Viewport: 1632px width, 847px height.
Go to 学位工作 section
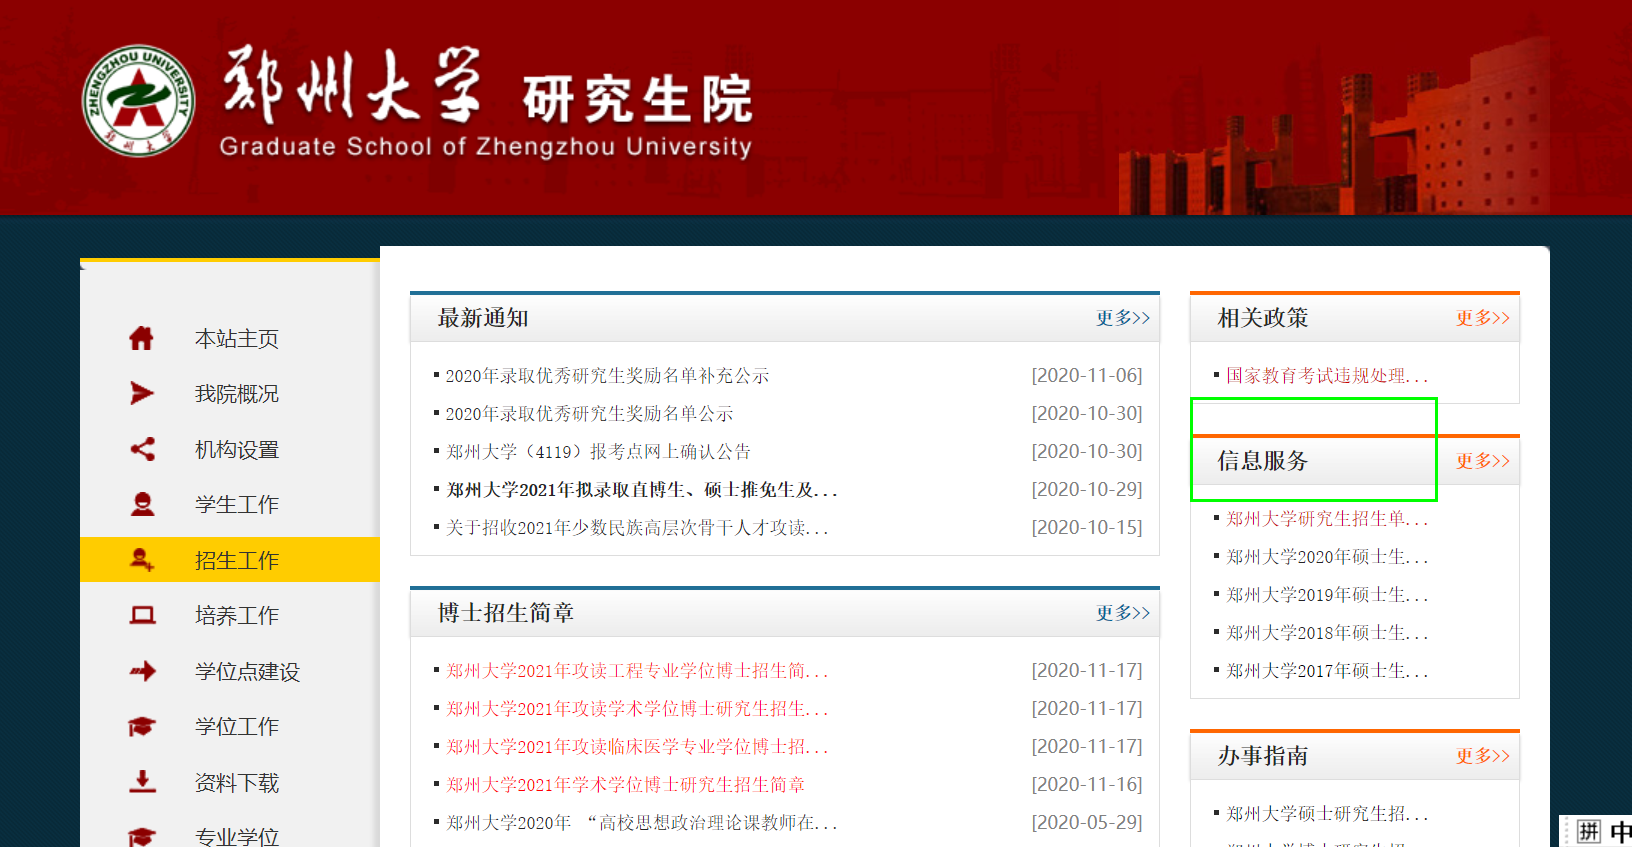[x=237, y=727]
